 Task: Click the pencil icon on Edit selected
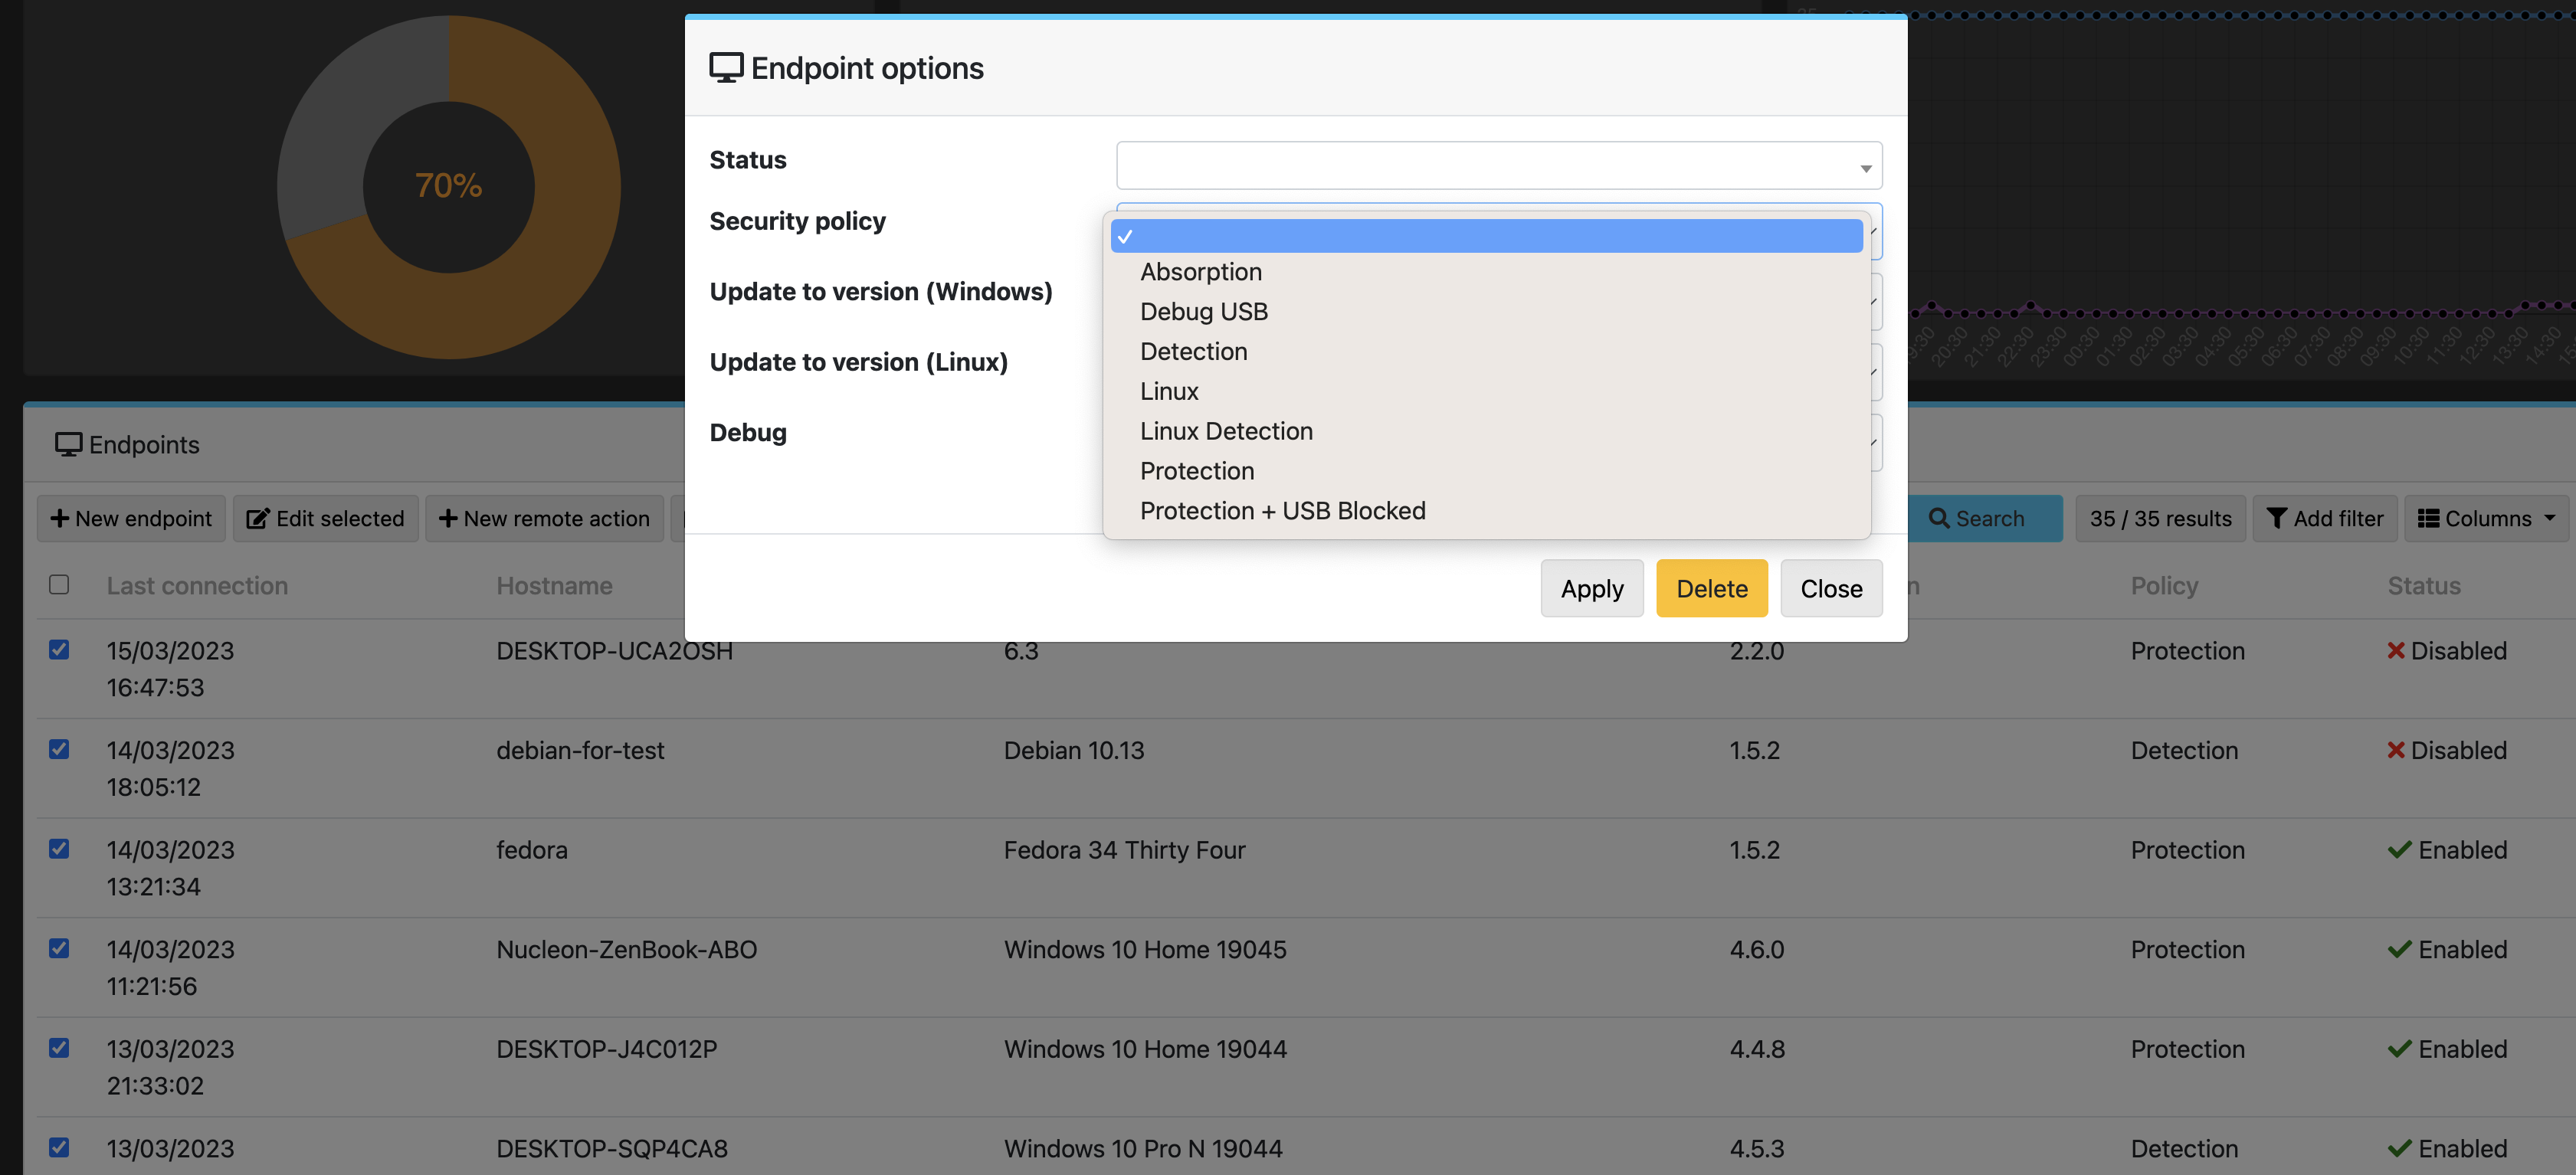tap(258, 519)
